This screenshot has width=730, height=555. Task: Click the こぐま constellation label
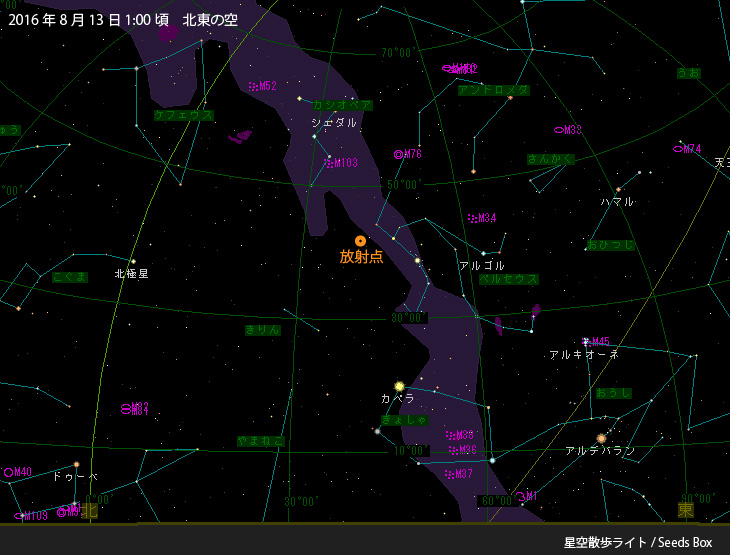coord(70,277)
